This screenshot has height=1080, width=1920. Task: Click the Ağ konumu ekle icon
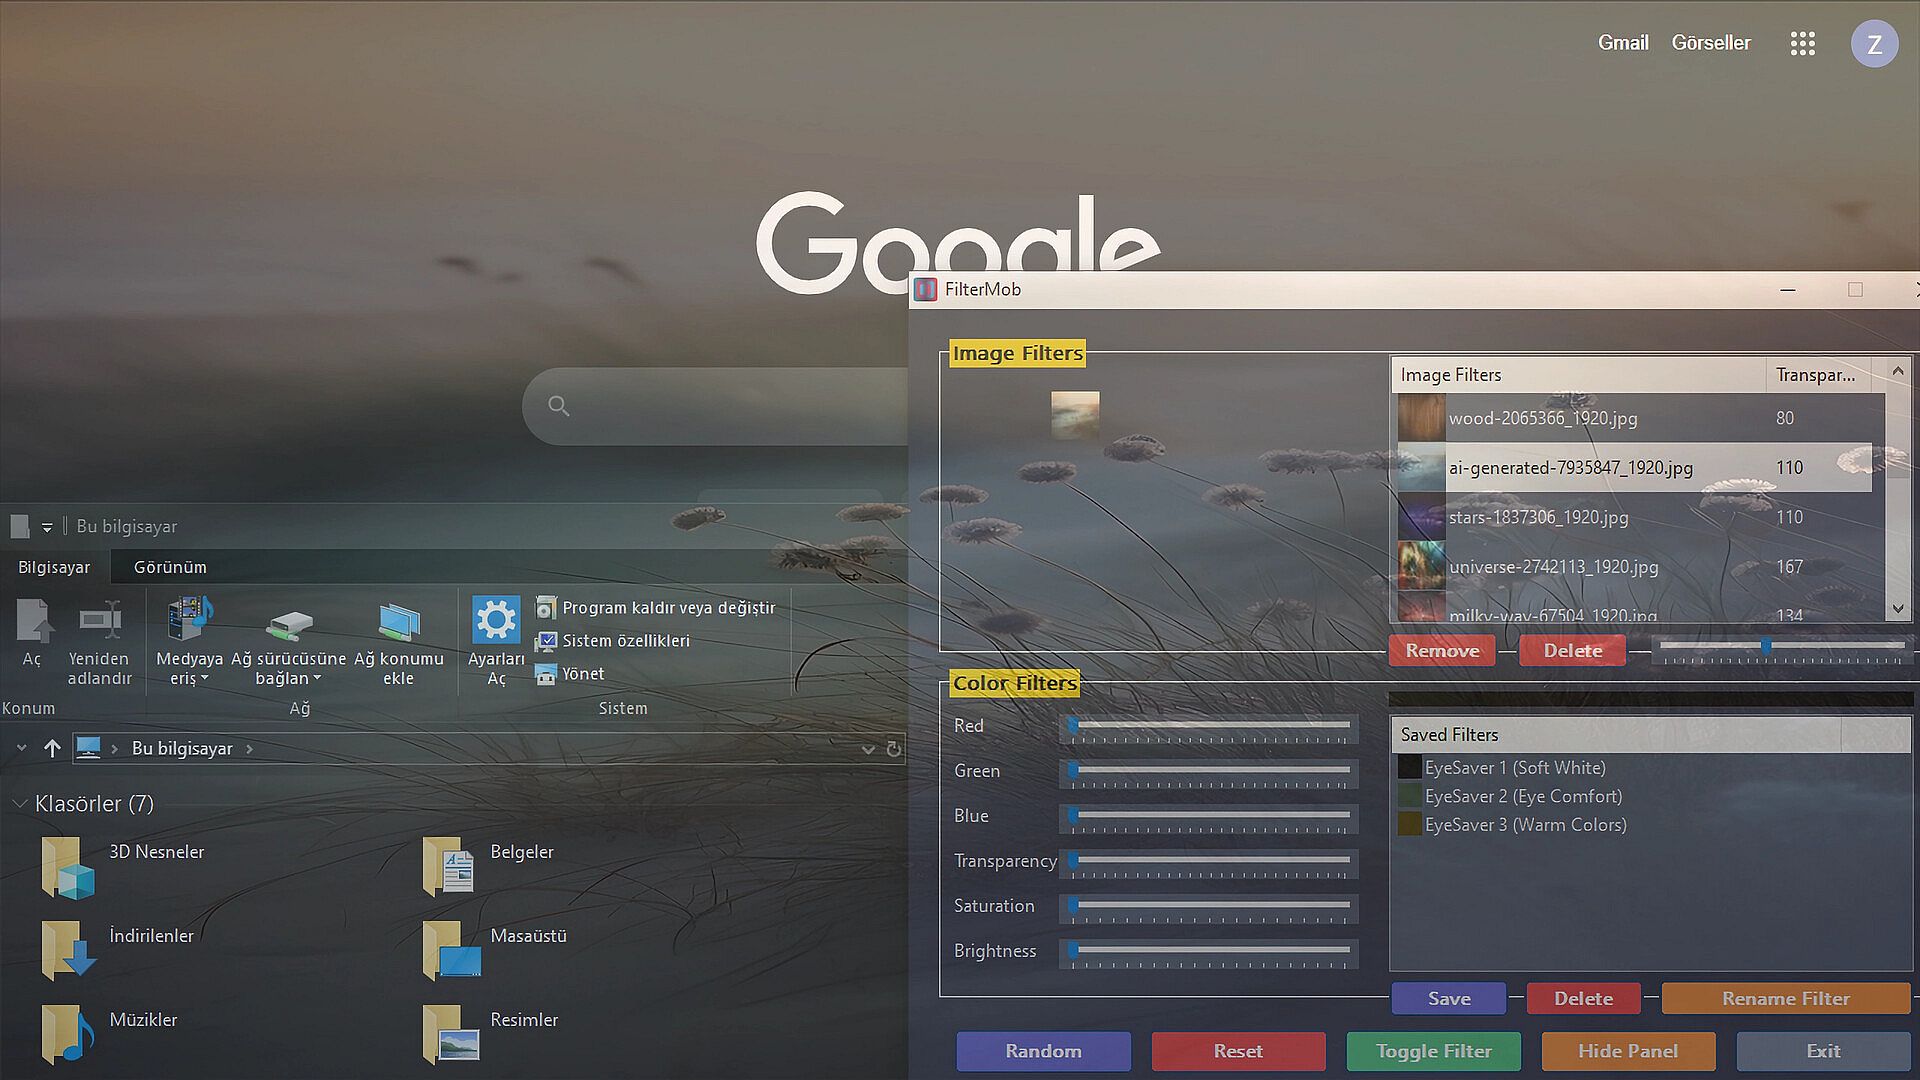pos(398,622)
